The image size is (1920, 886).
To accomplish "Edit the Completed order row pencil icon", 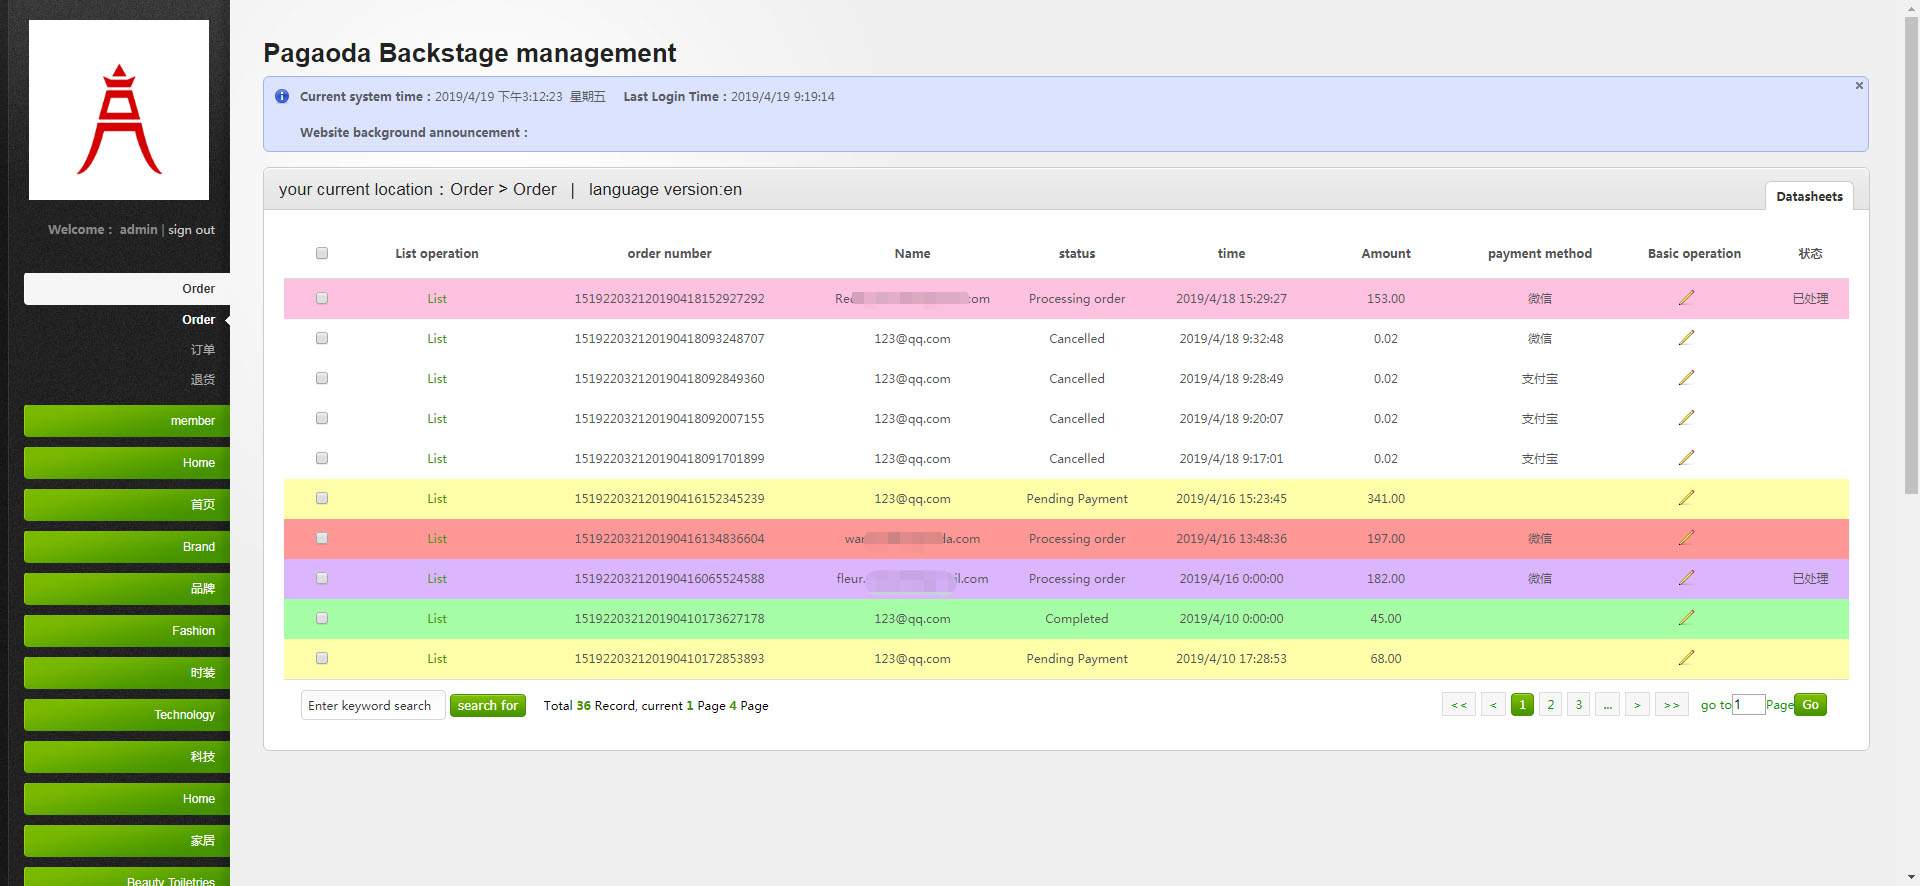I will (x=1686, y=618).
